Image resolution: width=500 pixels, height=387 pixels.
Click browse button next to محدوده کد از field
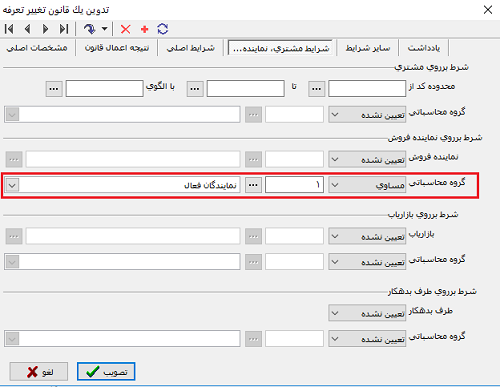pyautogui.click(x=317, y=89)
